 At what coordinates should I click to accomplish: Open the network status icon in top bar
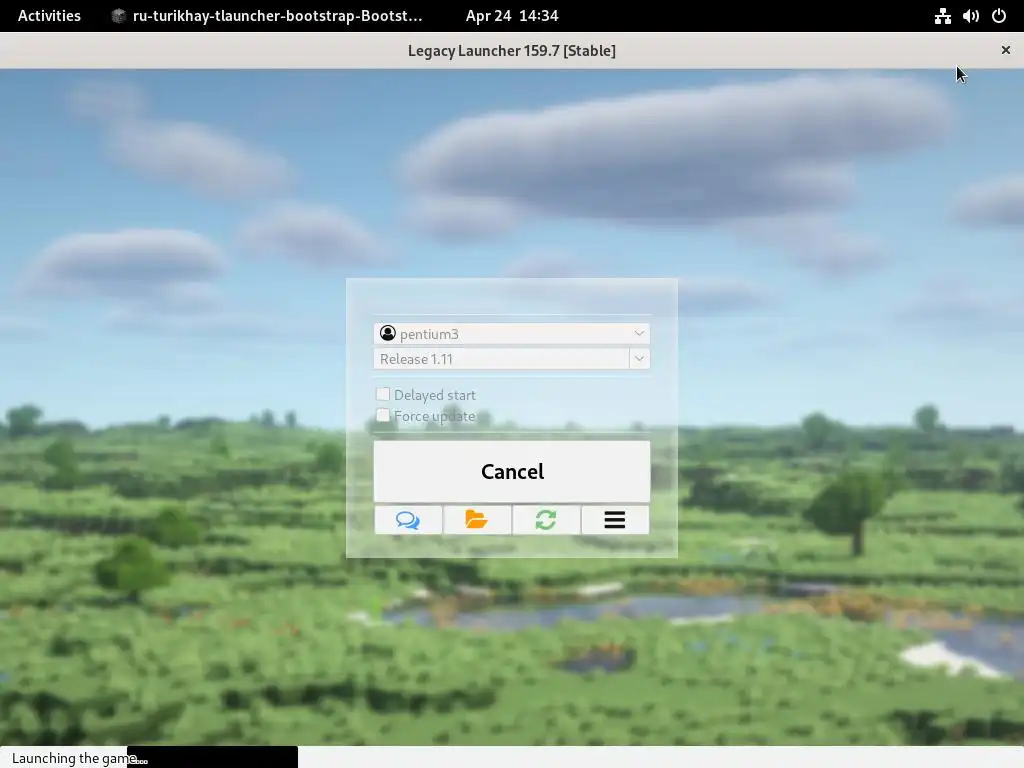point(942,16)
